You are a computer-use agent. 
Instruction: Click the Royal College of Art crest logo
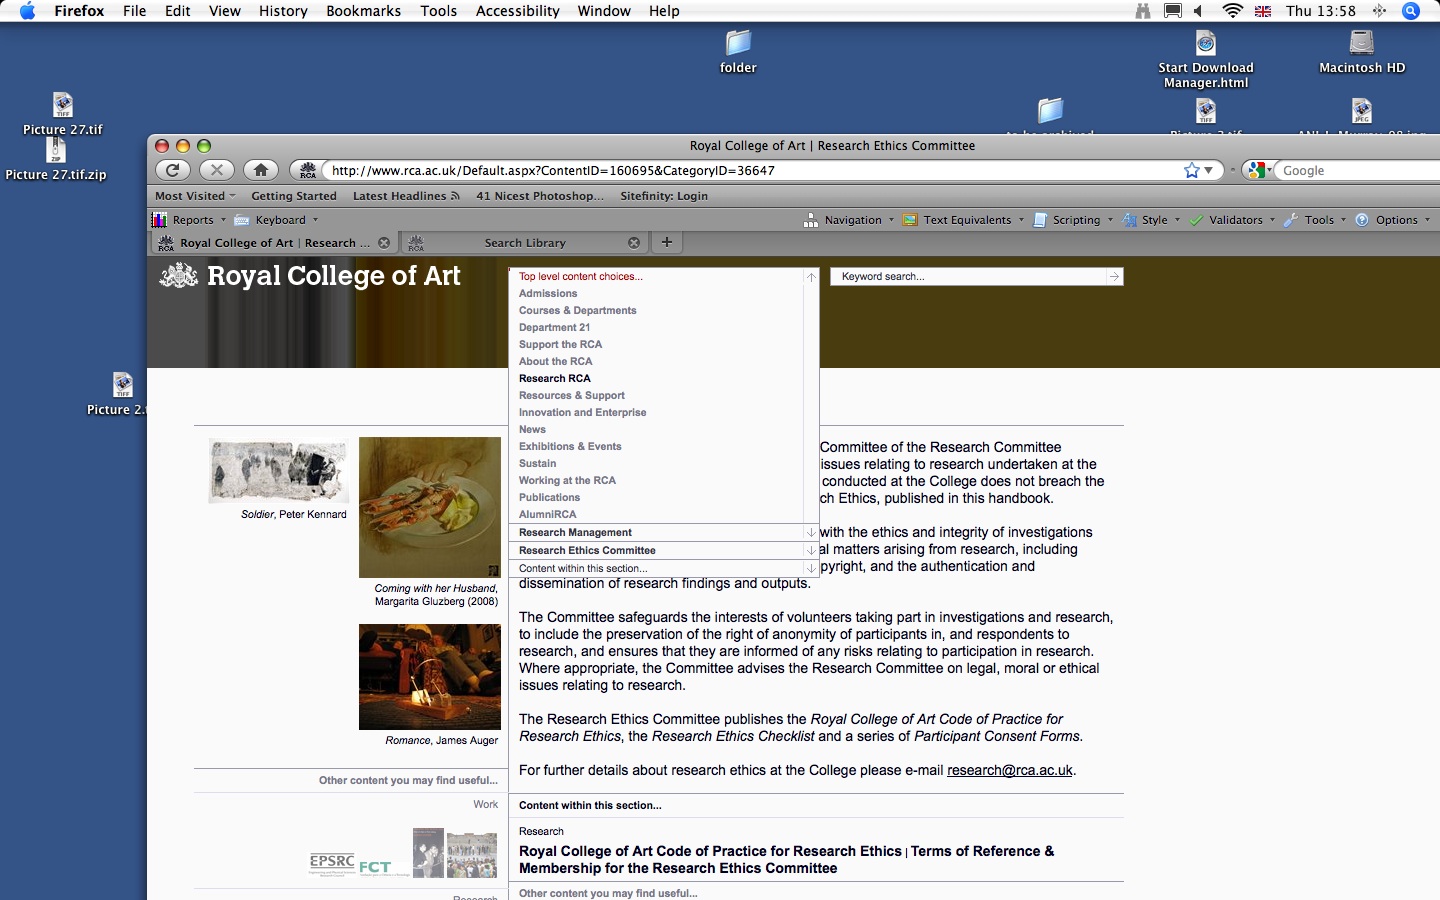[179, 276]
